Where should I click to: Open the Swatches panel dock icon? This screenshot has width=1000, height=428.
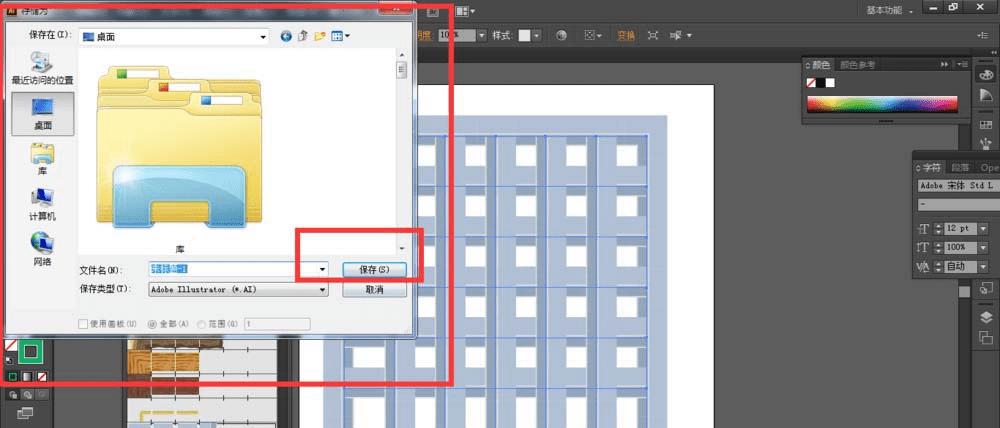point(986,125)
